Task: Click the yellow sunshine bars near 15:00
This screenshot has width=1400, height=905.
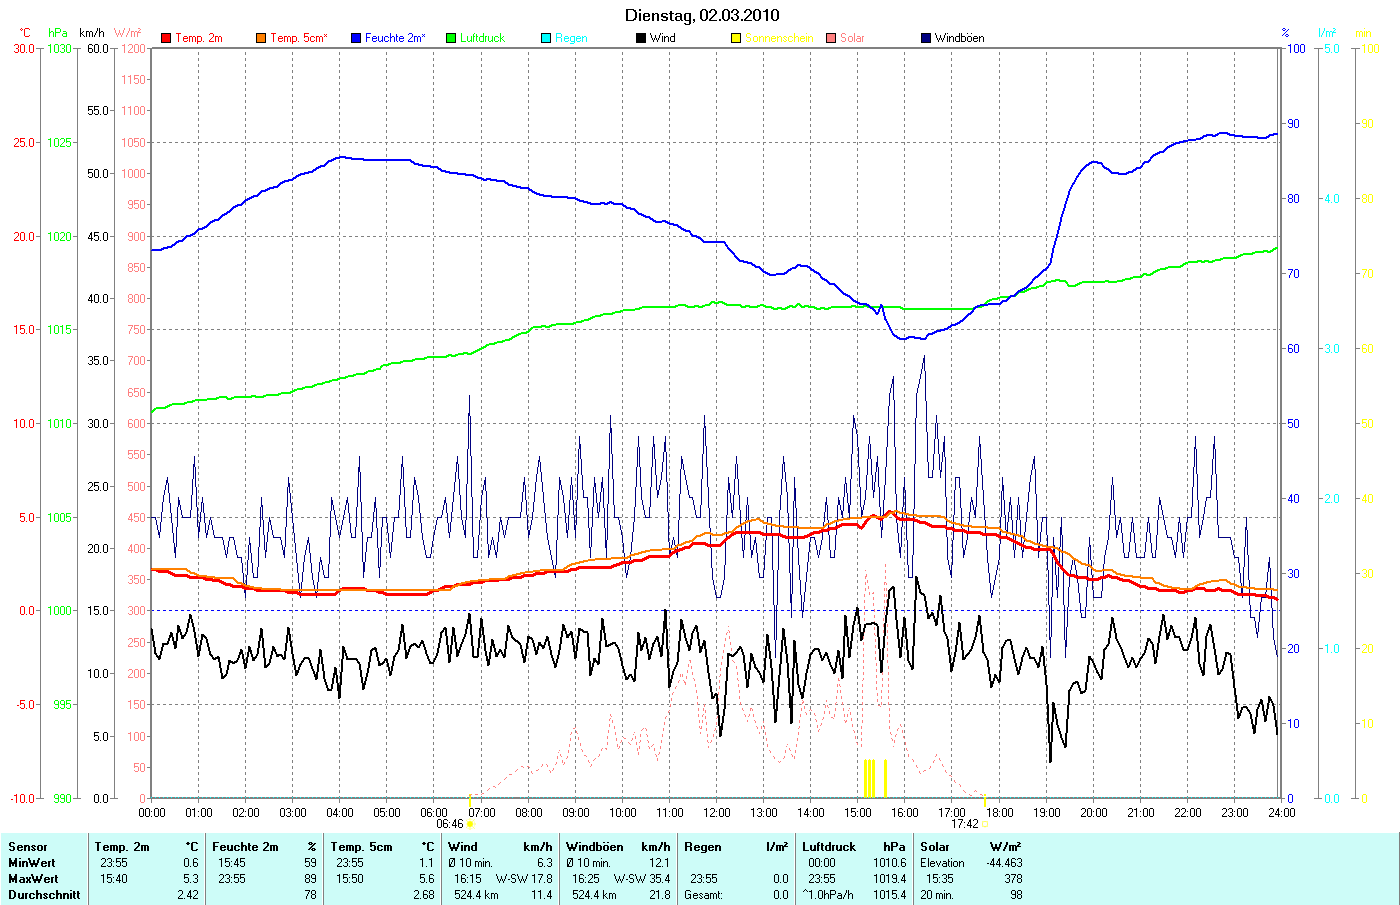Action: point(869,778)
